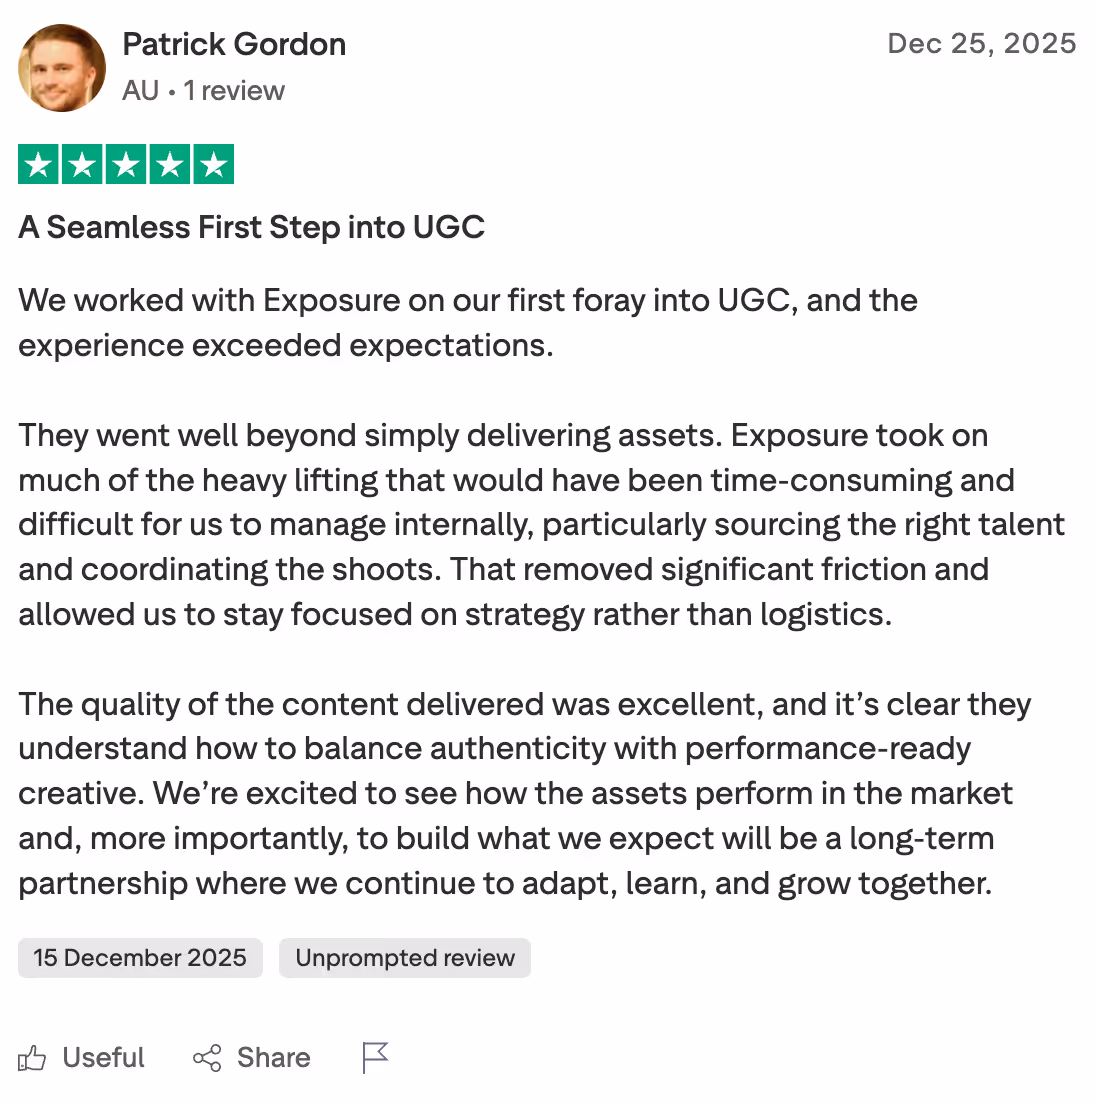Screen dimensions: 1096x1104
Task: Click the Share text label
Action: (x=274, y=1058)
